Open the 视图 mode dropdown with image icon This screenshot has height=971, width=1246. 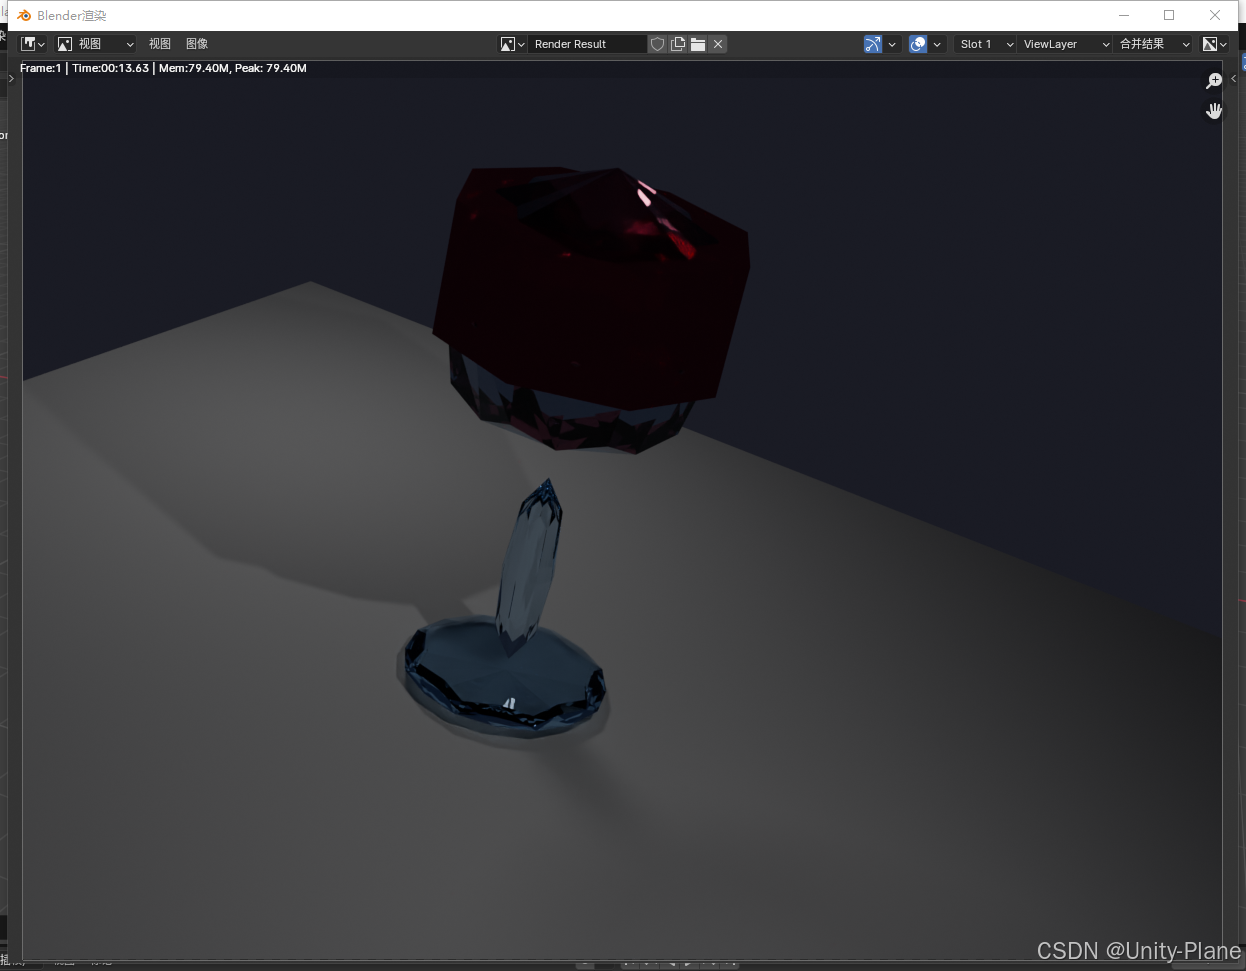point(95,44)
